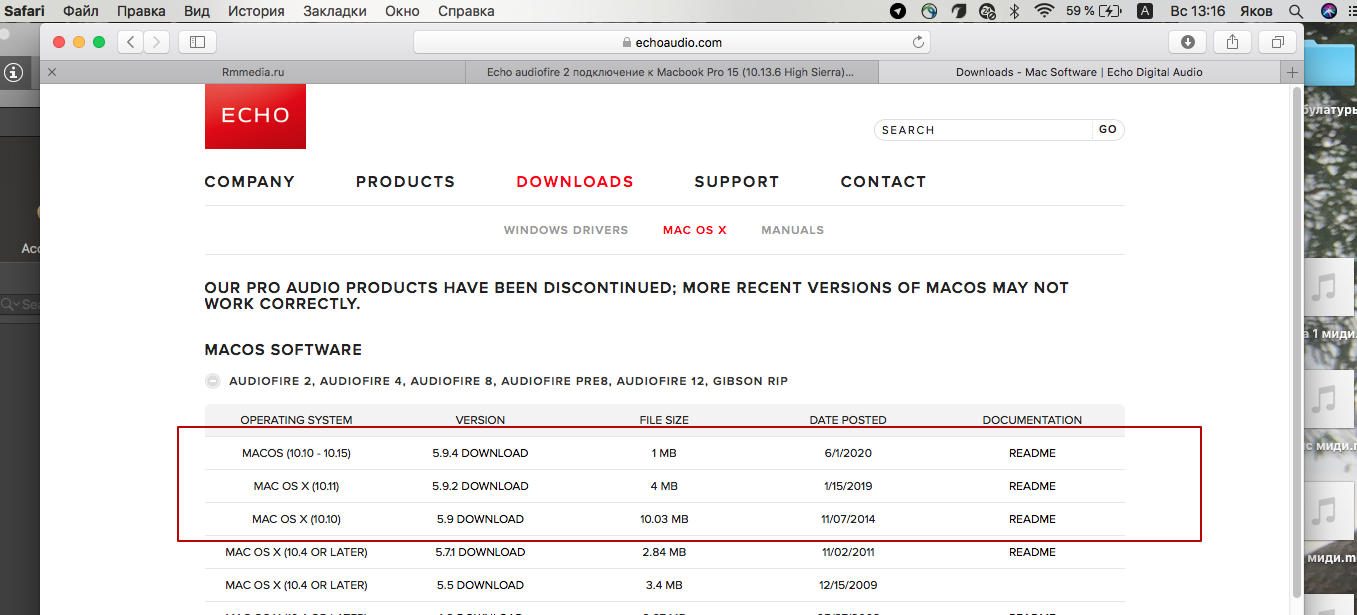Switch to Echo audiofire 2 подключение tab
This screenshot has height=615, width=1357.
(x=671, y=72)
